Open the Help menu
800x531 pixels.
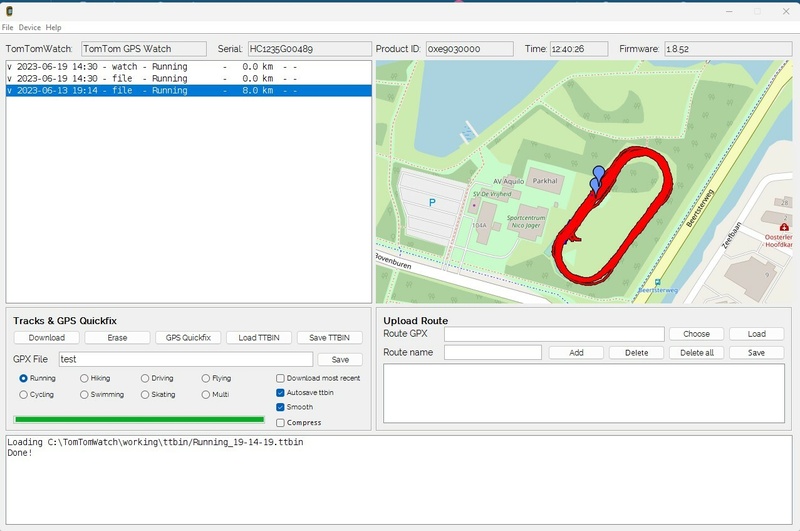[x=54, y=28]
